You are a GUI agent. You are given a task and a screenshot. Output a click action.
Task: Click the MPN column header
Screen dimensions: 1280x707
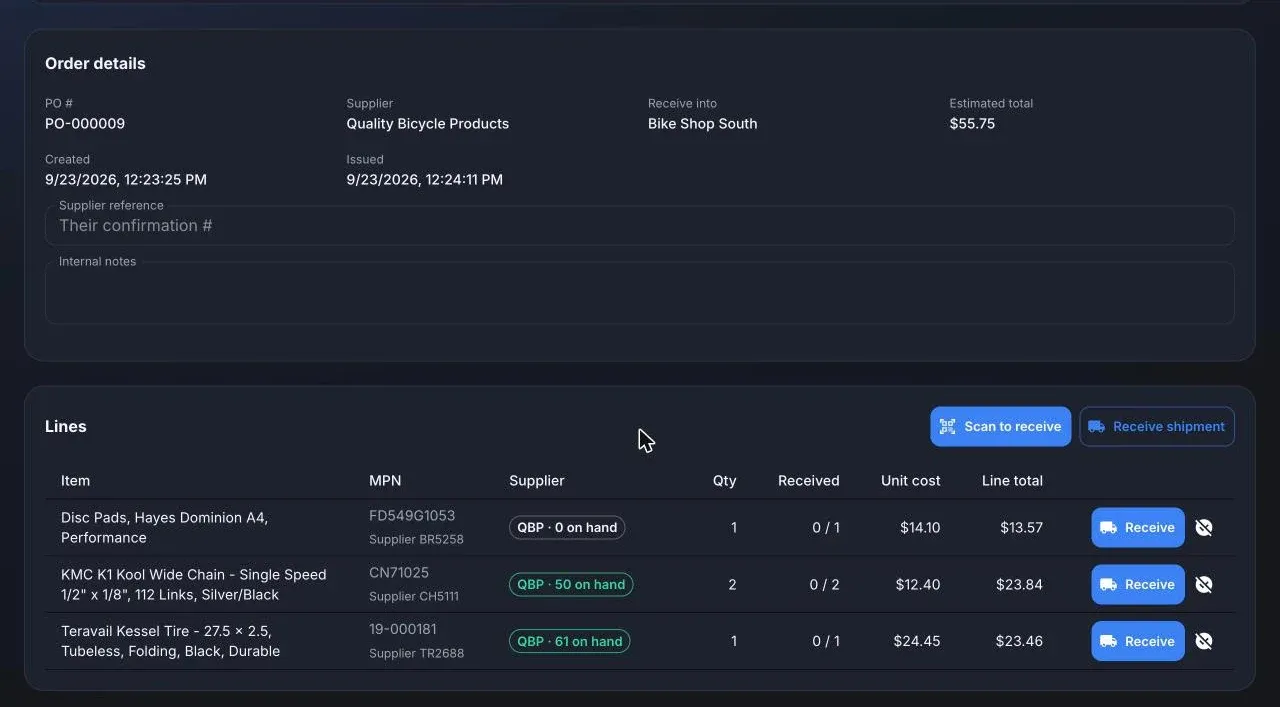385,480
